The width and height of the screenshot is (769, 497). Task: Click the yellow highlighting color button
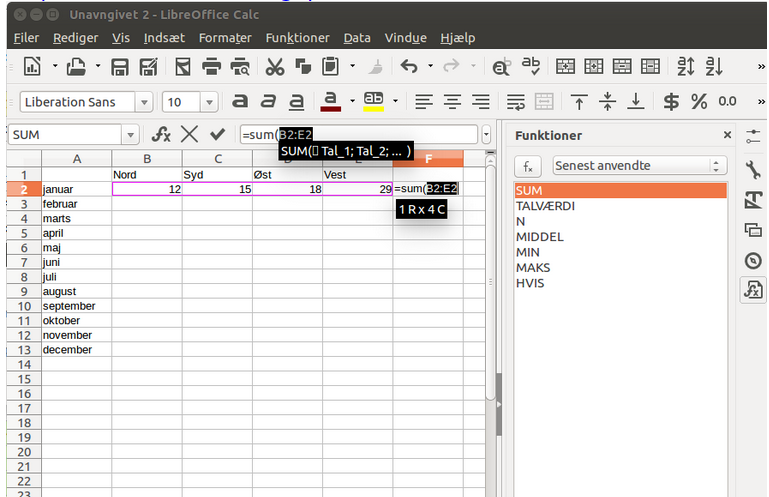tap(373, 101)
